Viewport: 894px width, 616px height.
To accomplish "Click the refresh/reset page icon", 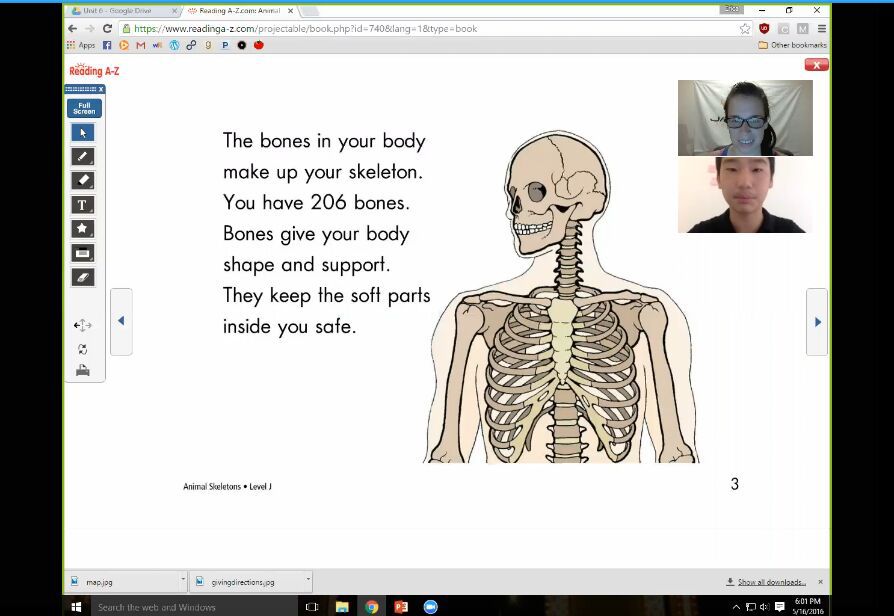I will click(83, 349).
